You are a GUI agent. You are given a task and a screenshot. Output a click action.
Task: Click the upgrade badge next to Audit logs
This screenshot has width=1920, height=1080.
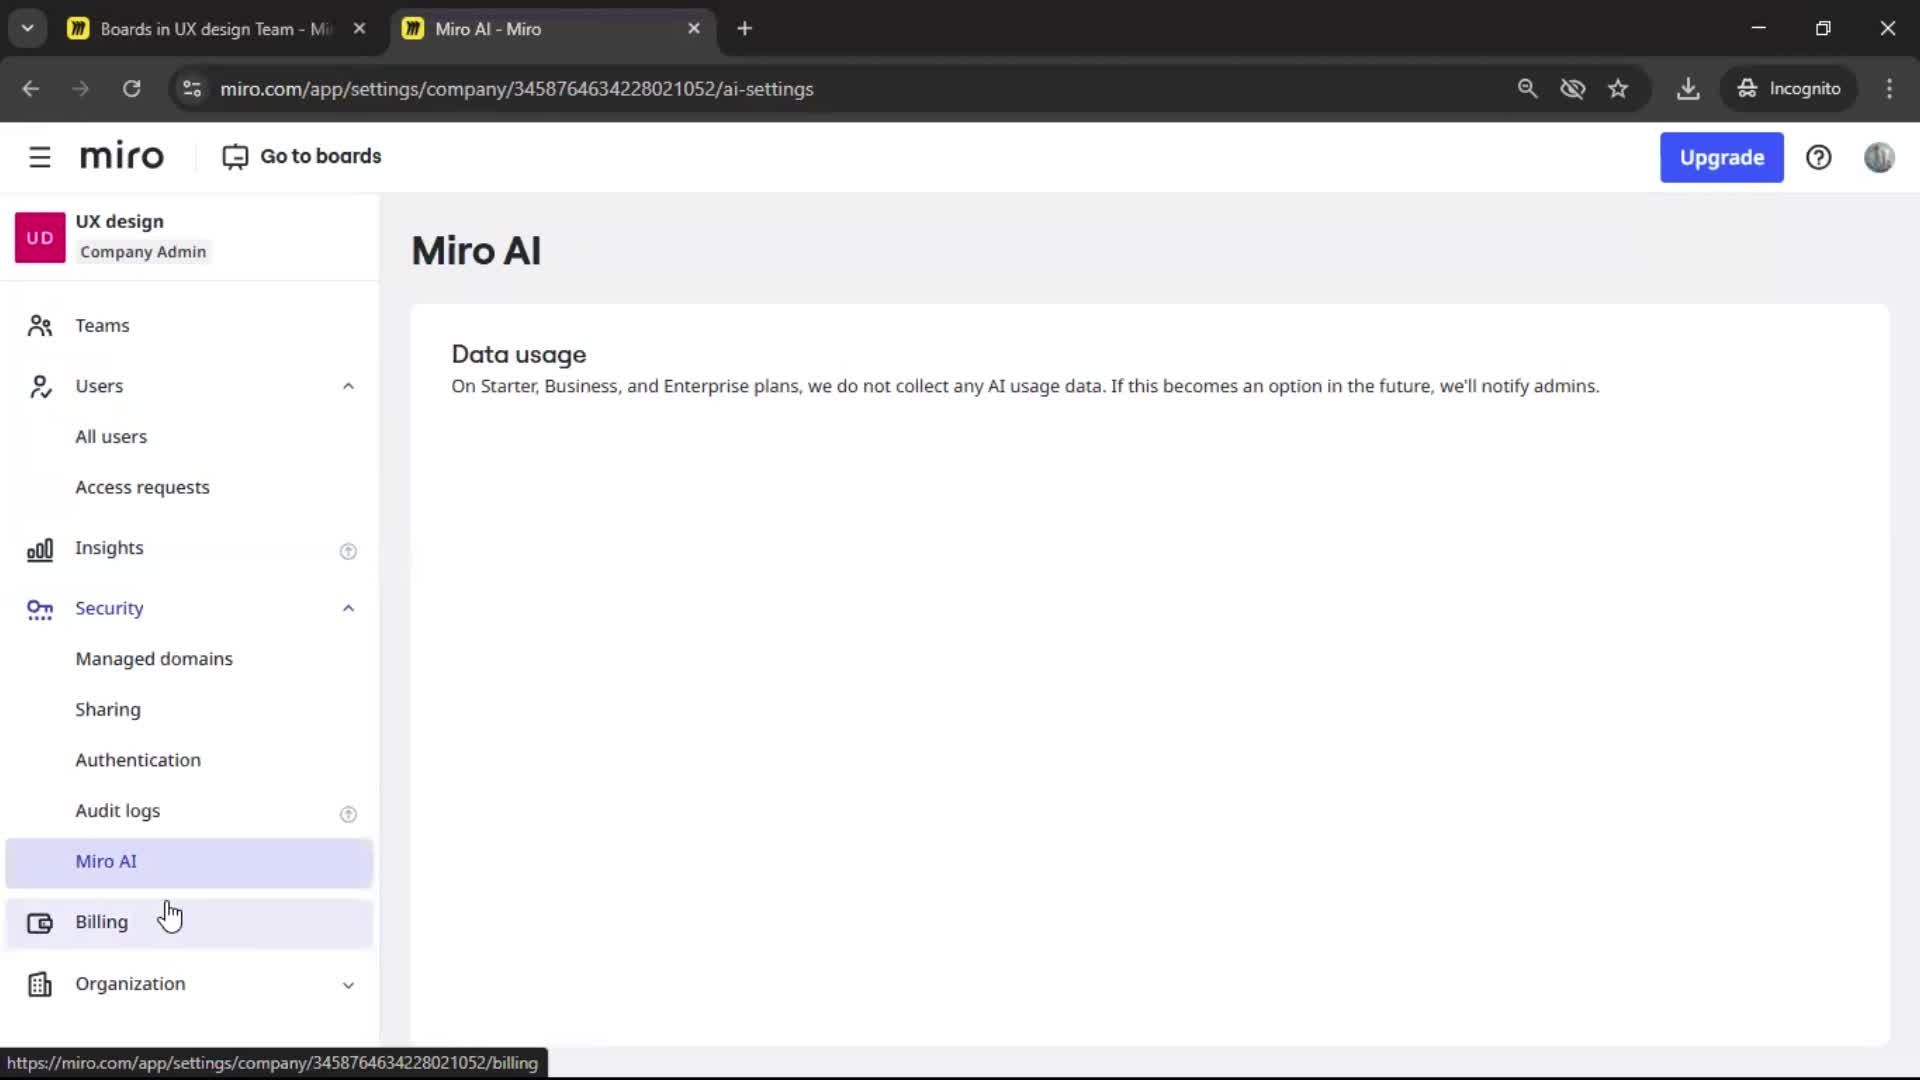coord(348,814)
